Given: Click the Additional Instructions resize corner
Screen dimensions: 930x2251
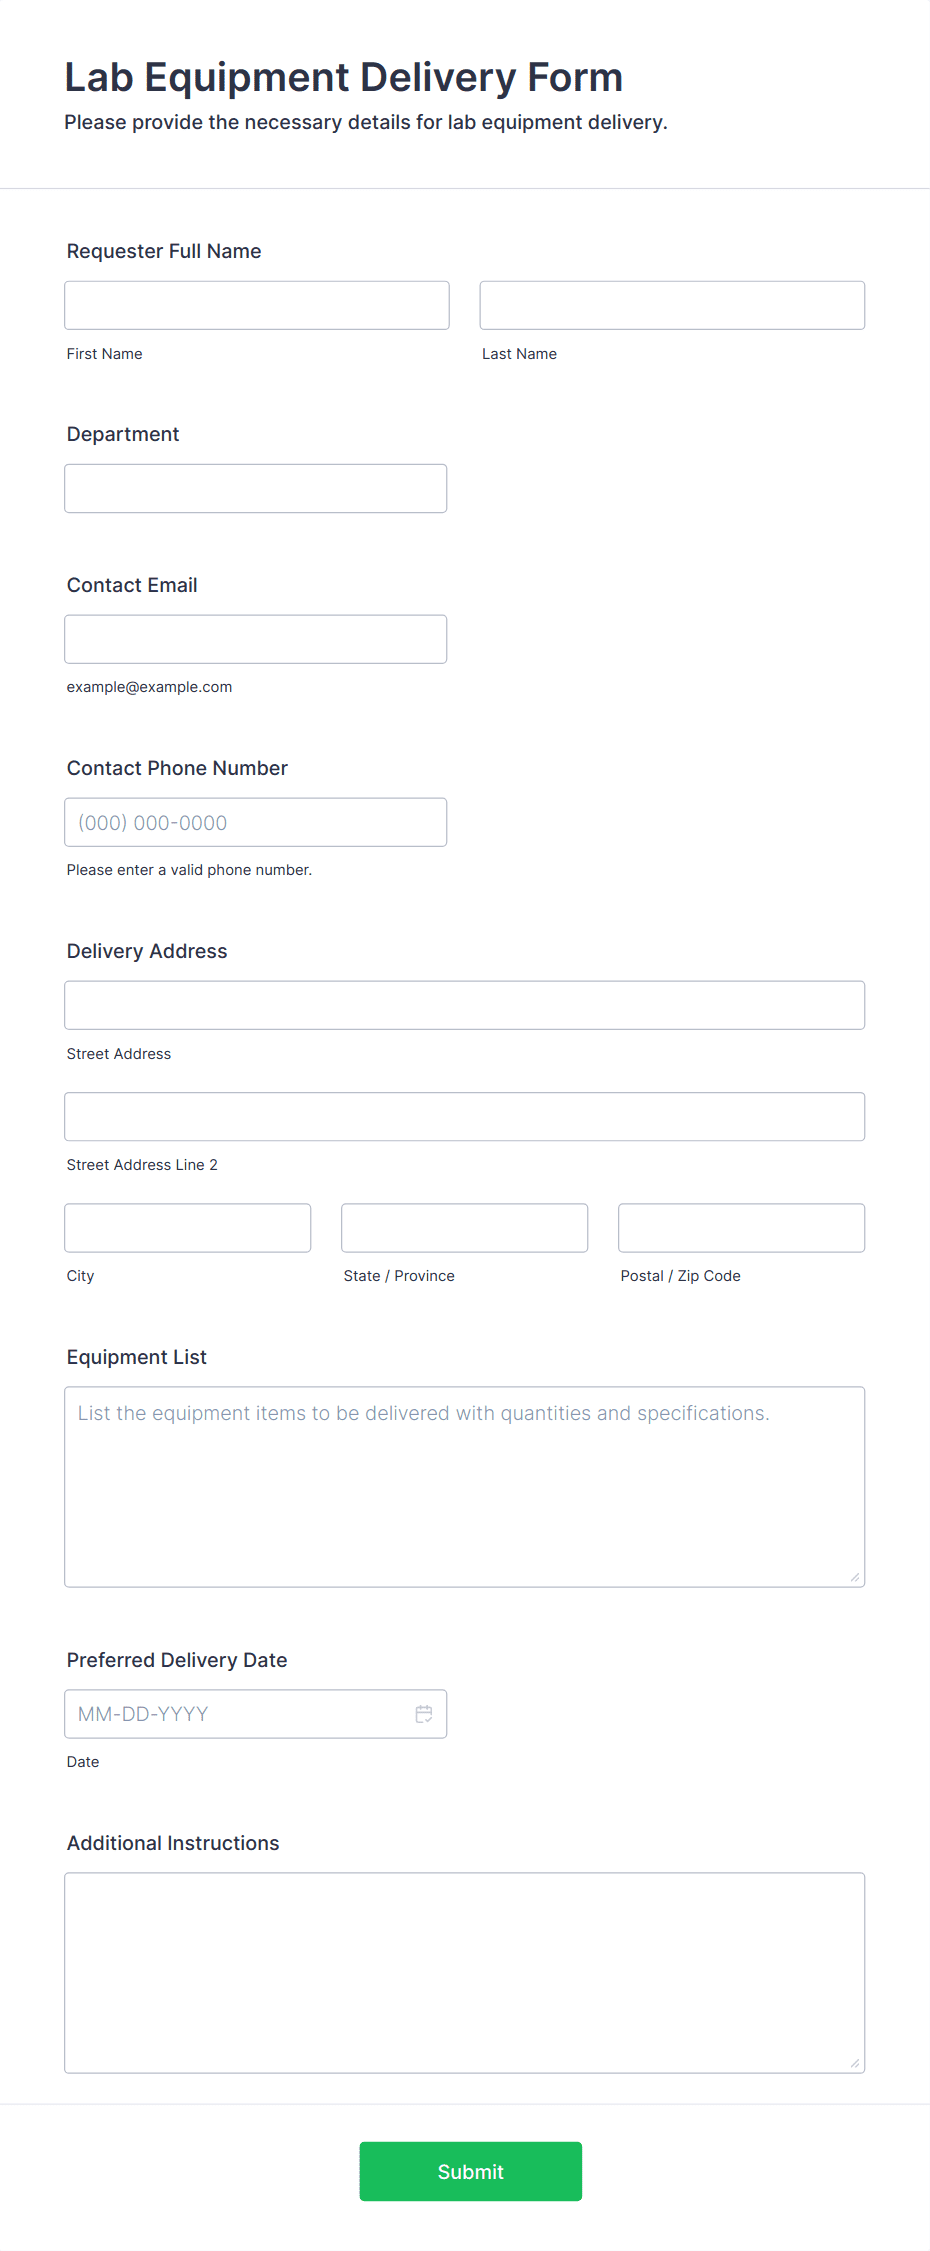Looking at the screenshot, I should tap(855, 2063).
